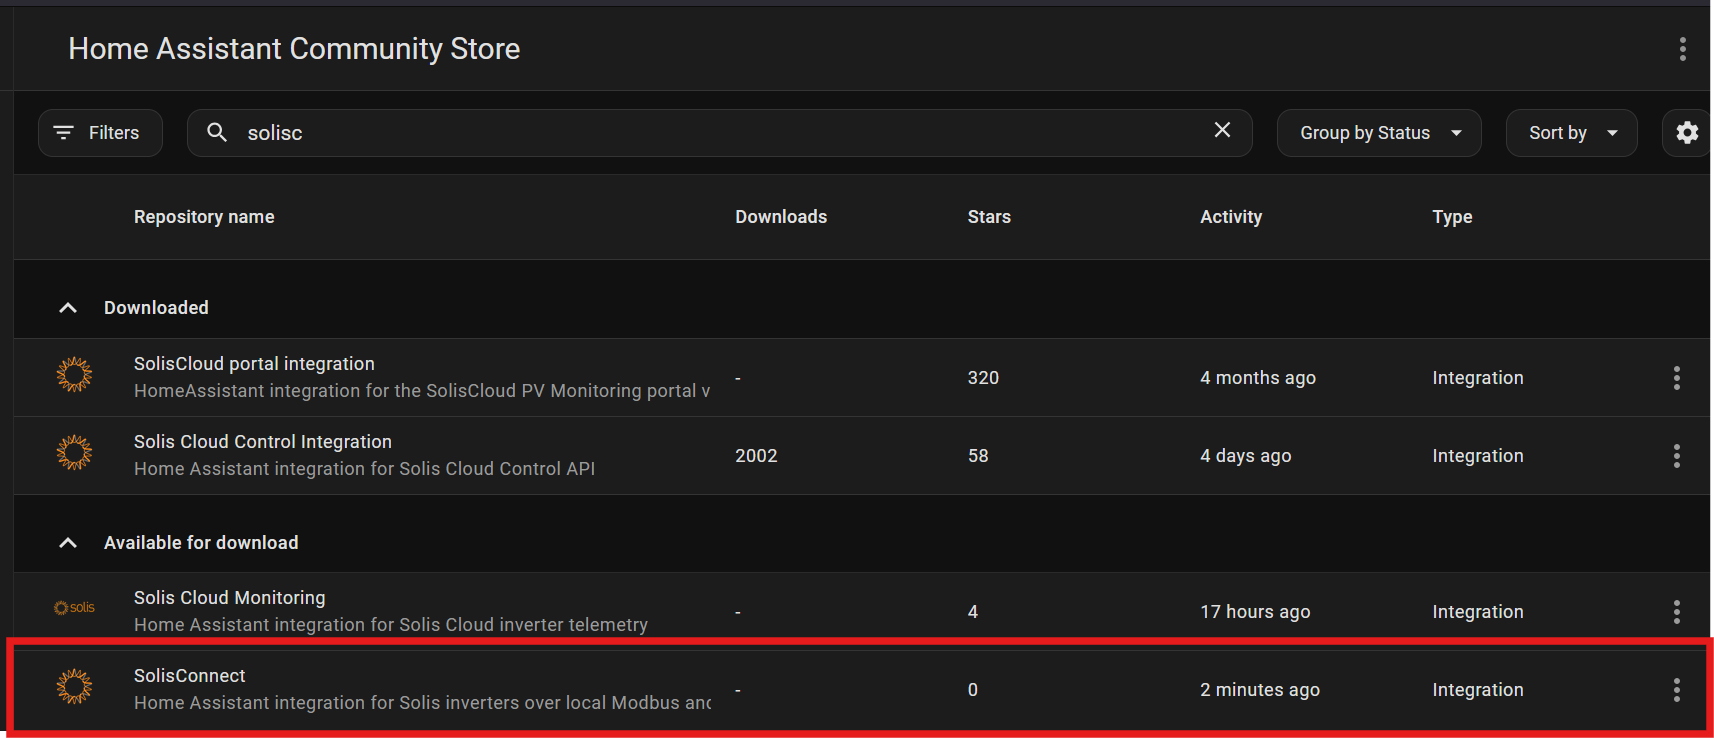This screenshot has height=738, width=1714.
Task: Clear the search text with the X
Action: tap(1222, 130)
